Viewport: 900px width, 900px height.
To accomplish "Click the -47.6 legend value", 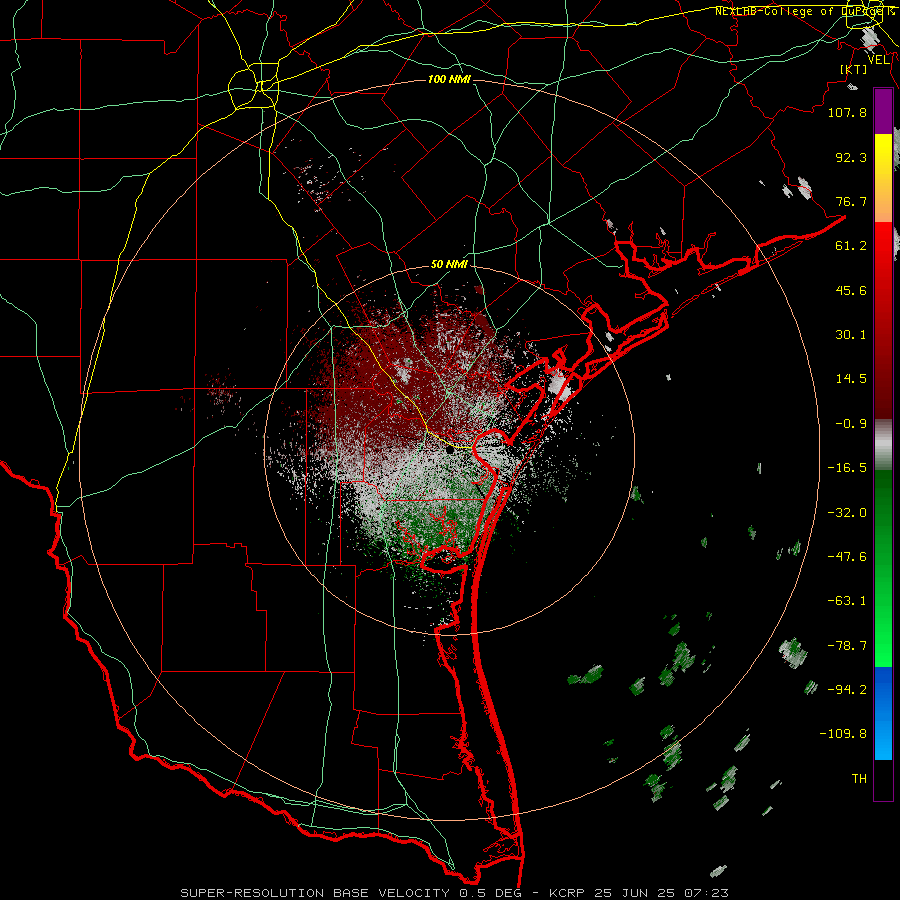I will [847, 557].
